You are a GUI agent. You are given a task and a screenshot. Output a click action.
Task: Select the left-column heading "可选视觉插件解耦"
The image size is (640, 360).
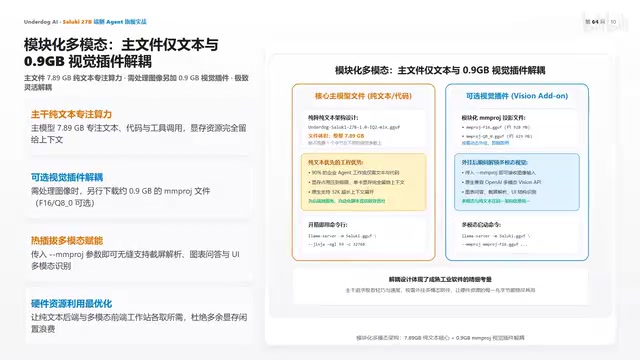[67, 178]
